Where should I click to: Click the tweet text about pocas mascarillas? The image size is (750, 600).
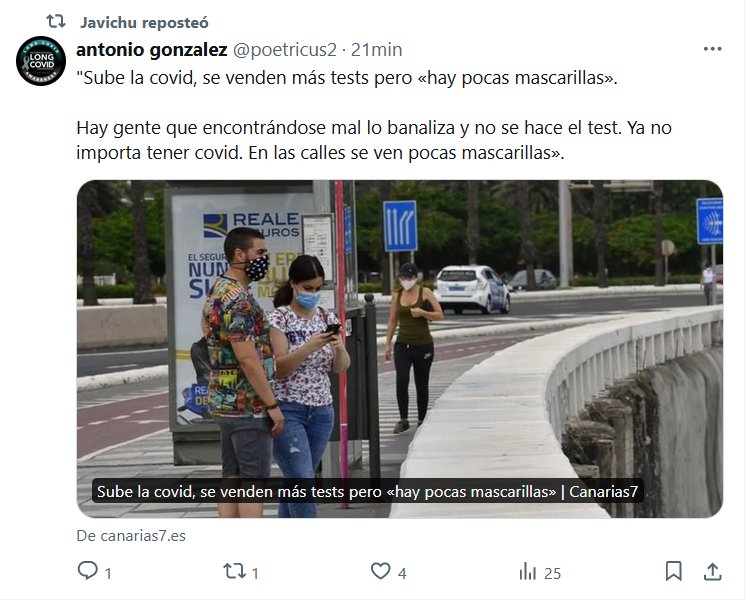click(374, 115)
